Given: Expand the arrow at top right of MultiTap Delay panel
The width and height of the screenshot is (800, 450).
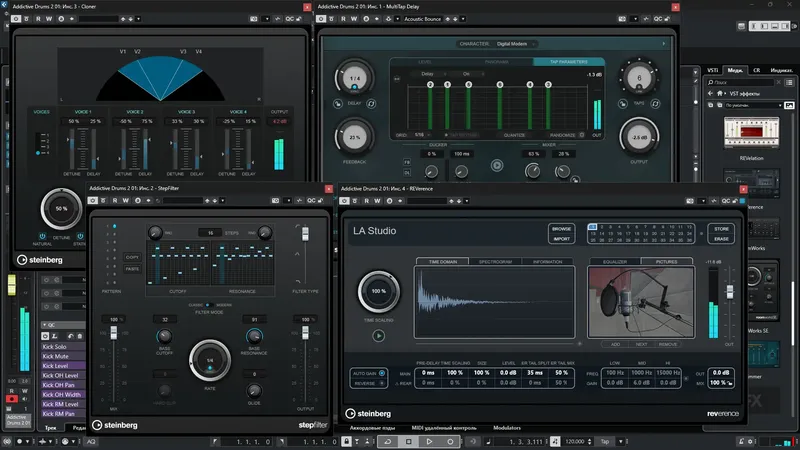Looking at the screenshot, I should pyautogui.click(x=664, y=44).
